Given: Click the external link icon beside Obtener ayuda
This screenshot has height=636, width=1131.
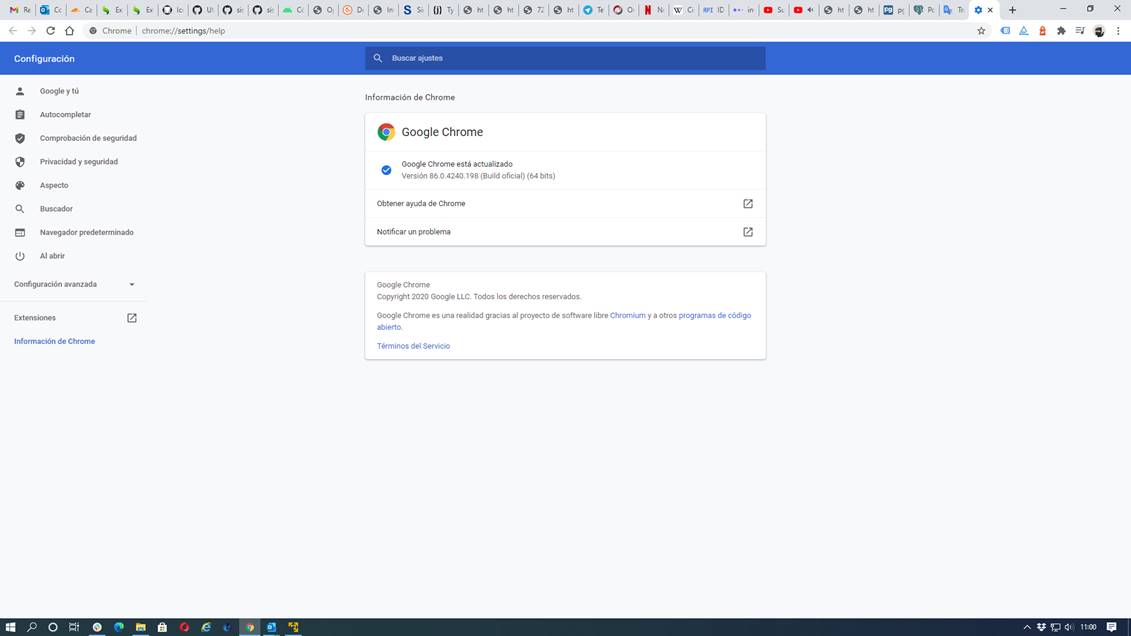Looking at the screenshot, I should [747, 204].
